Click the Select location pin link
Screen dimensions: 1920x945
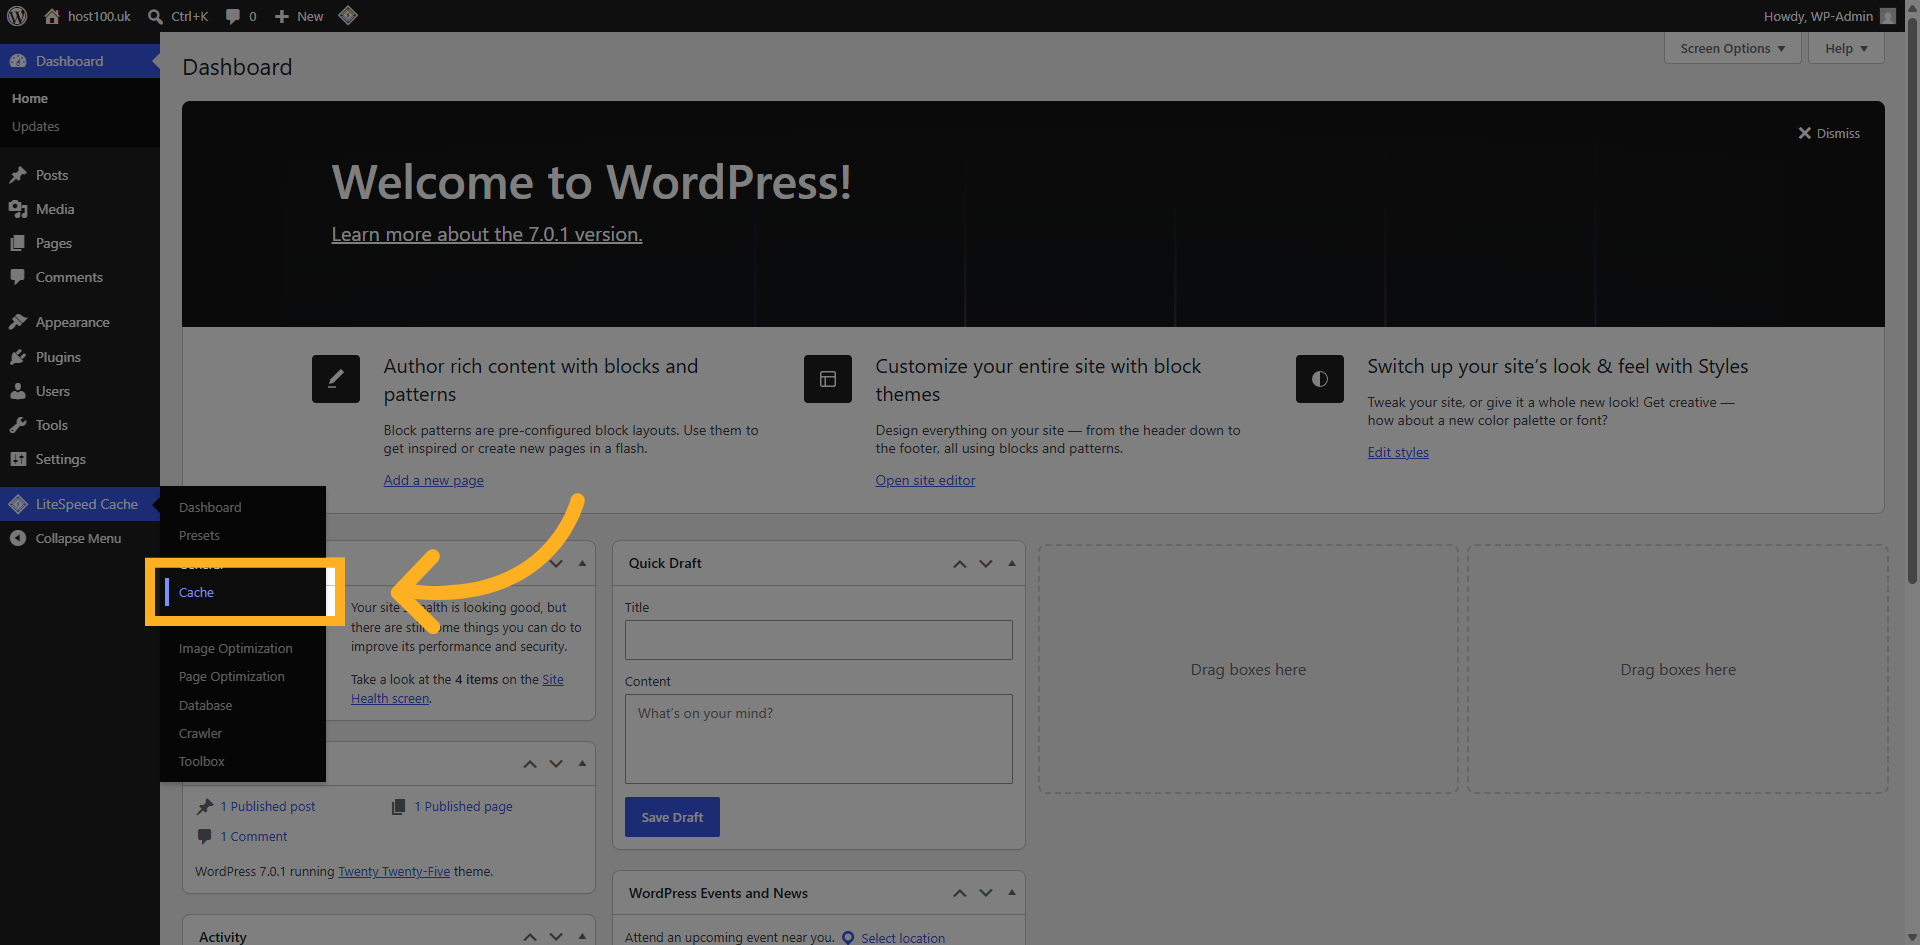click(893, 938)
